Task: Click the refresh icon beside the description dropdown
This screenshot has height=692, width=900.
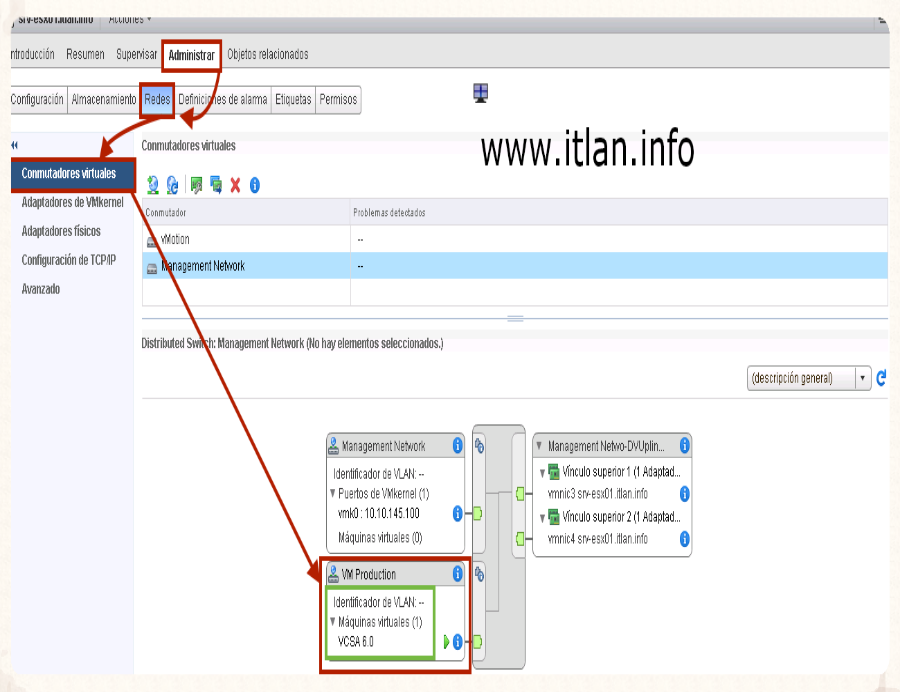Action: [x=881, y=379]
